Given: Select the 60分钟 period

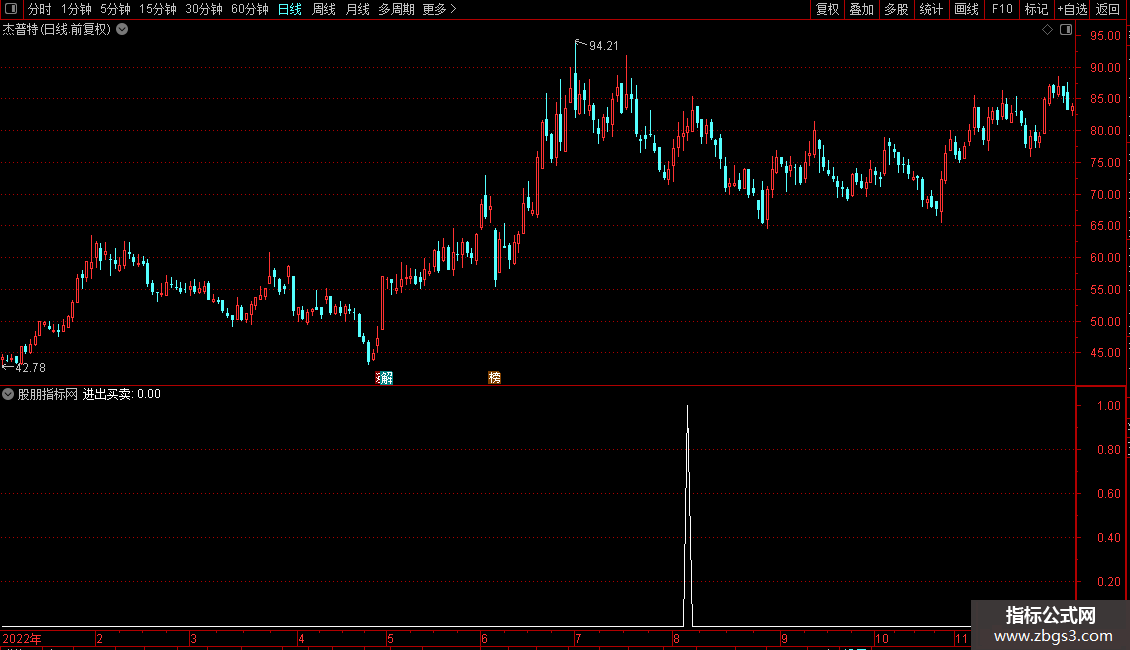Looking at the screenshot, I should [250, 9].
